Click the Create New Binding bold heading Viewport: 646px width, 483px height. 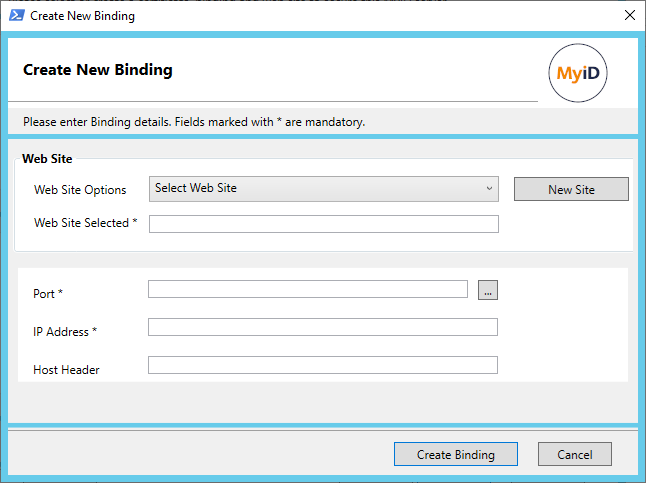click(x=98, y=70)
